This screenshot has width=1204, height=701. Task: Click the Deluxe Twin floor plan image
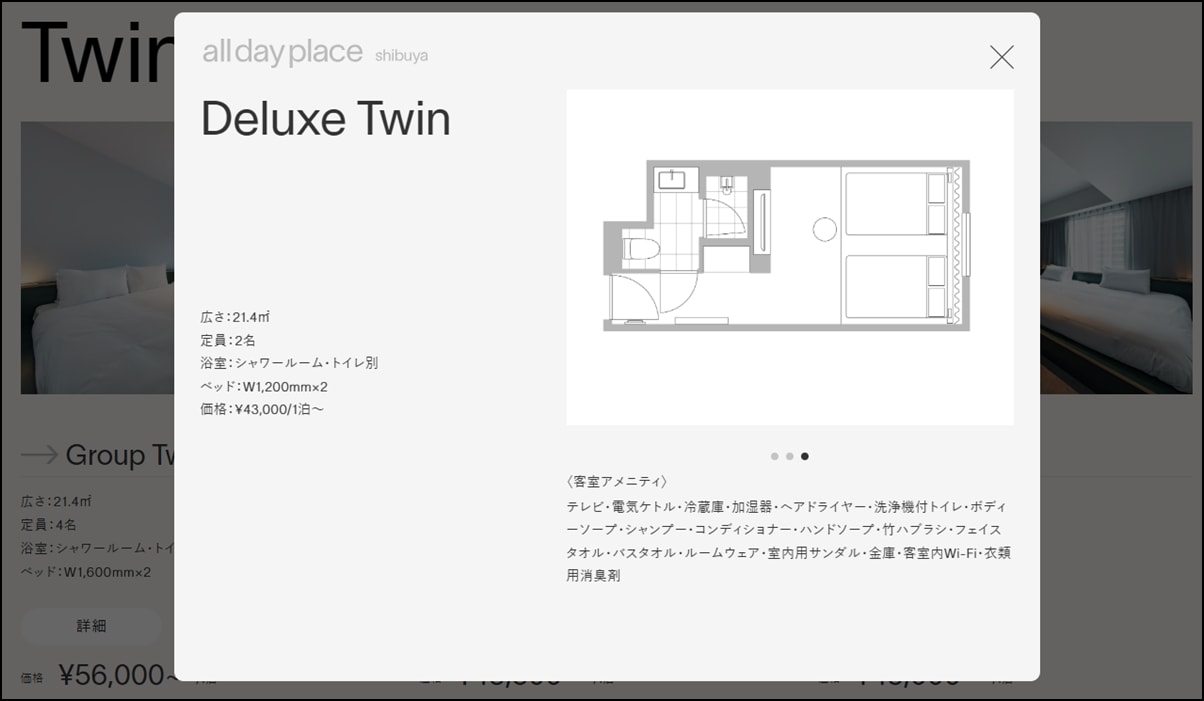tap(790, 258)
